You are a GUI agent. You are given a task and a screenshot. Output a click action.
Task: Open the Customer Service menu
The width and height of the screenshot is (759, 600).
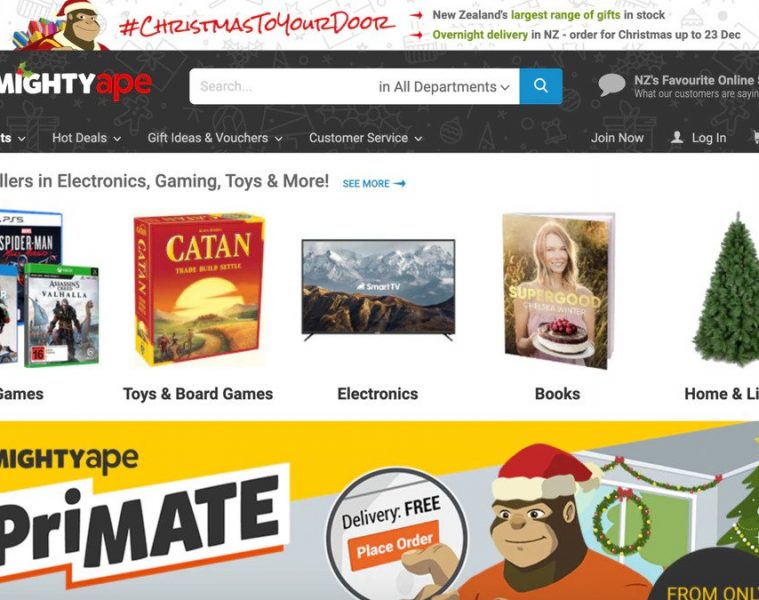(365, 138)
